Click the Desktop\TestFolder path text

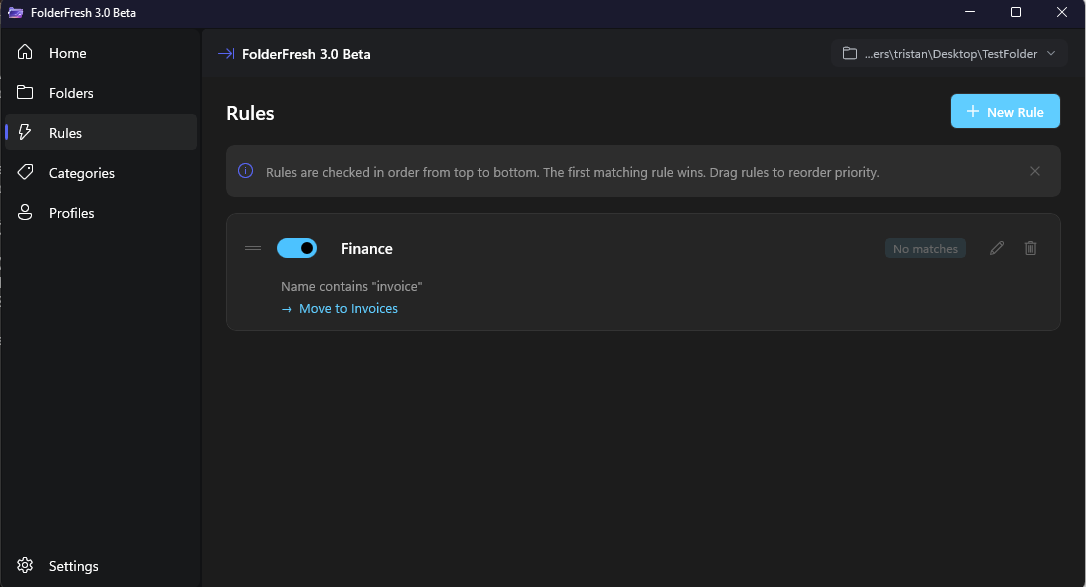coord(950,54)
